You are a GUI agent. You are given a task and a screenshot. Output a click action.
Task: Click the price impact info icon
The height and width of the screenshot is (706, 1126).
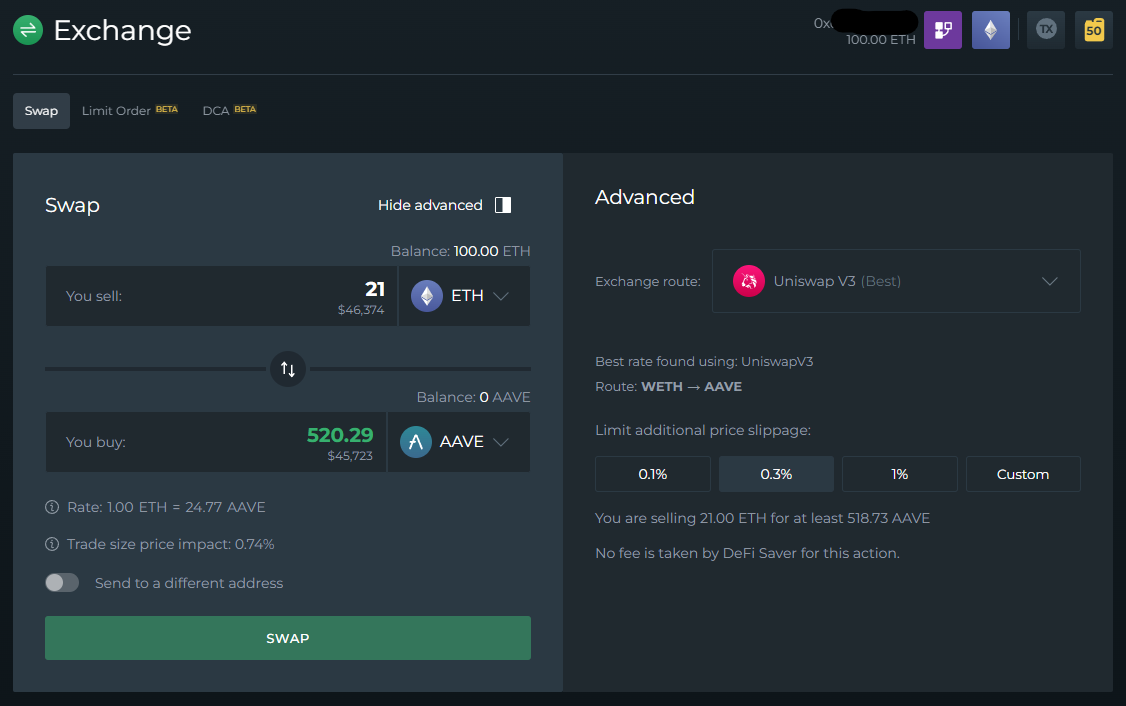[x=51, y=544]
